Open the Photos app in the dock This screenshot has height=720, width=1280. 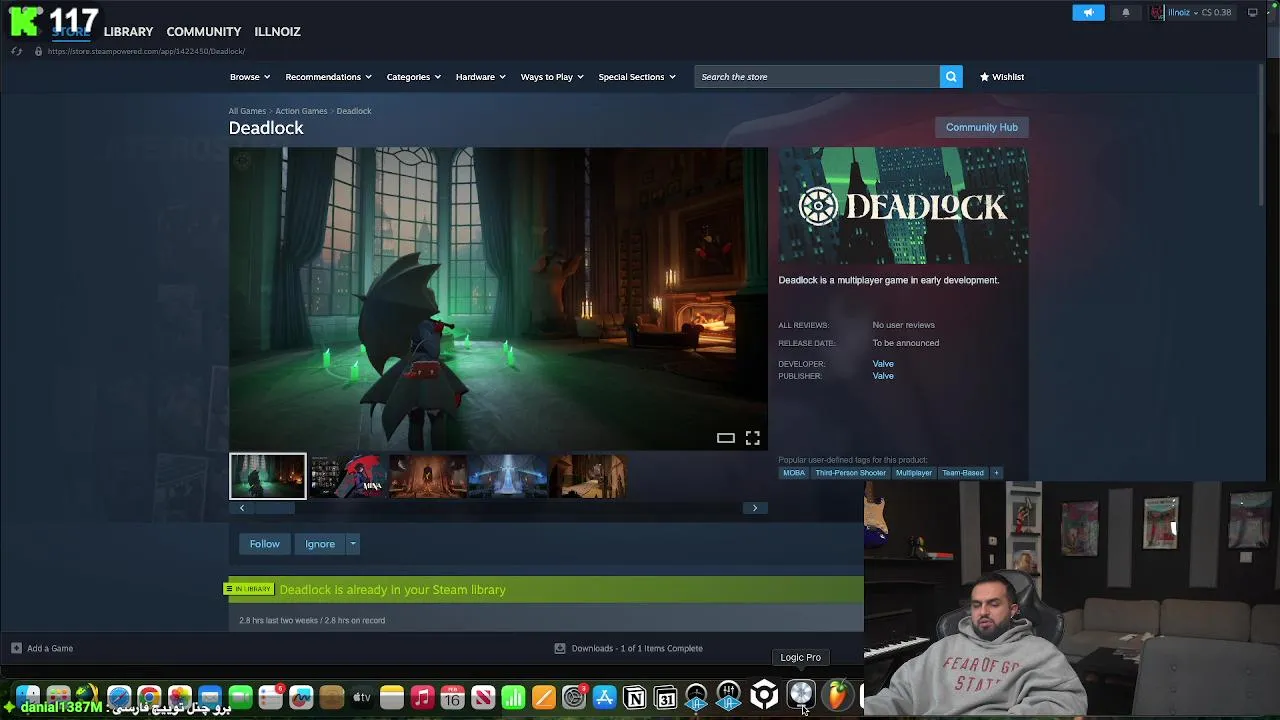tap(180, 698)
